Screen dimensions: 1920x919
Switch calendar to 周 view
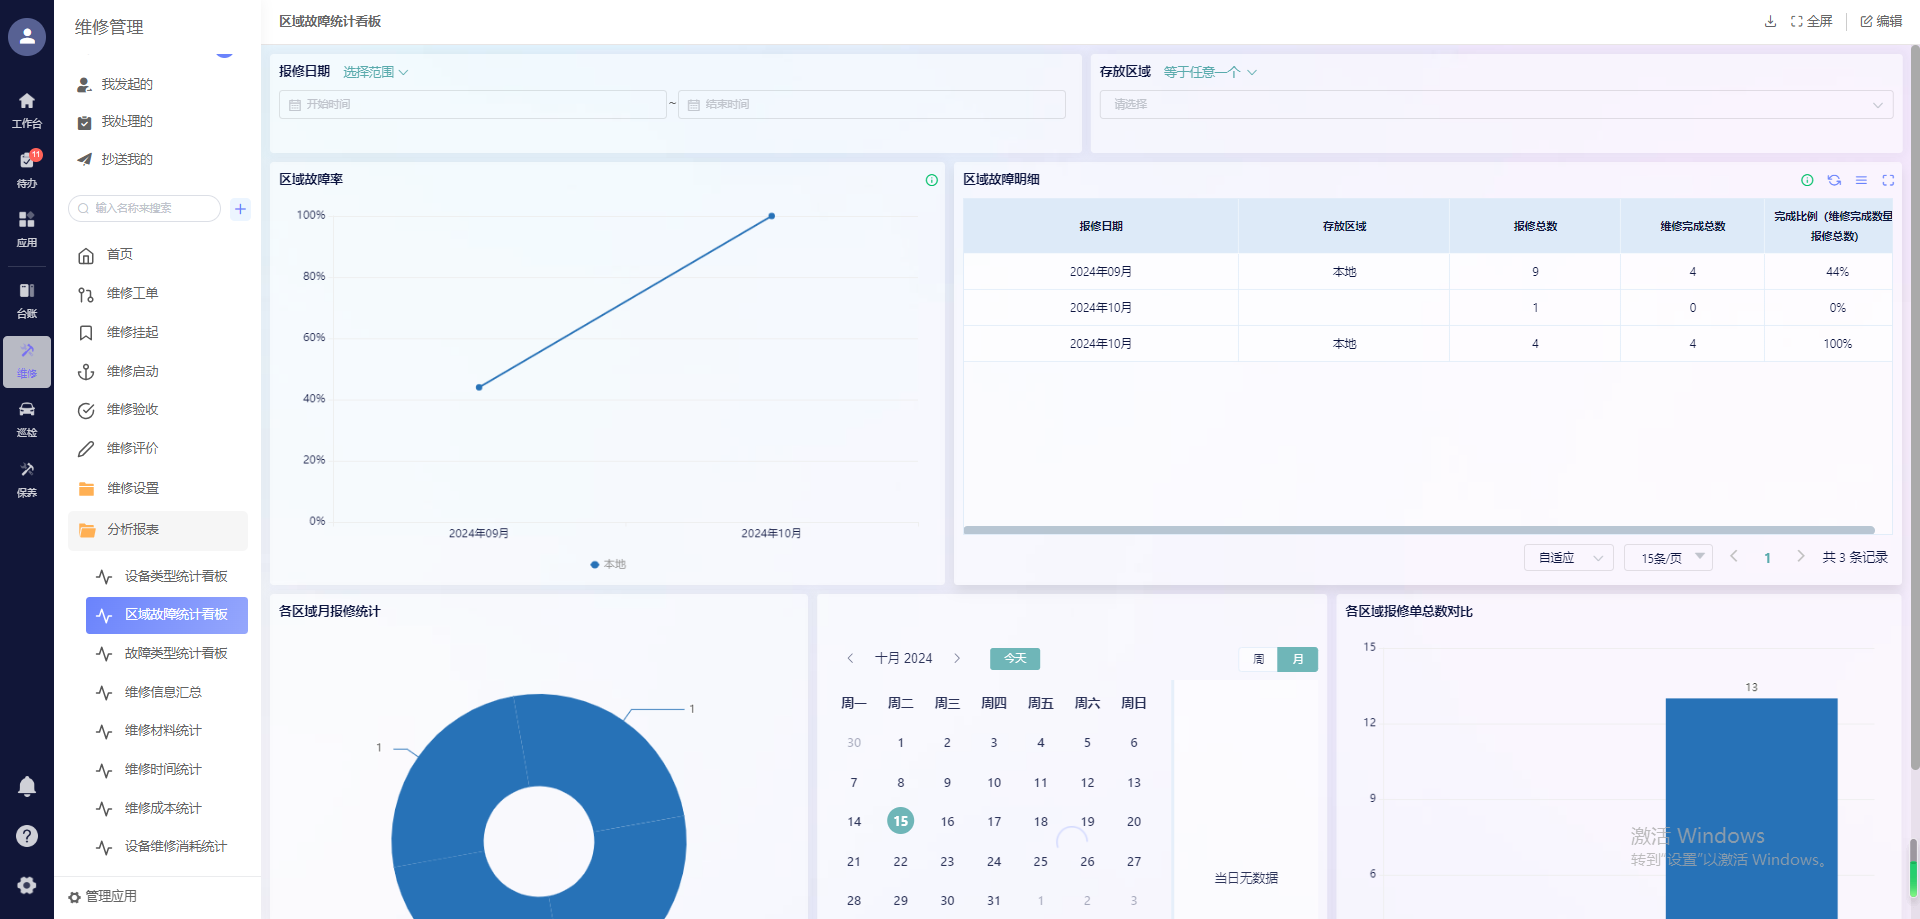pos(1258,659)
